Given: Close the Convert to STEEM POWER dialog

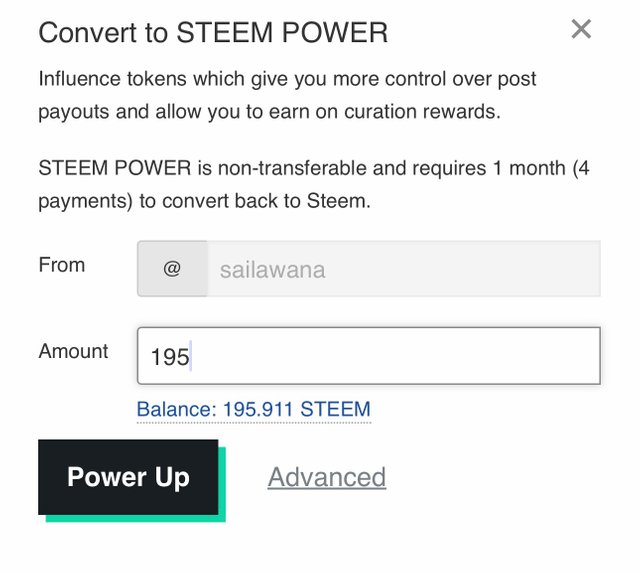Looking at the screenshot, I should point(581,30).
